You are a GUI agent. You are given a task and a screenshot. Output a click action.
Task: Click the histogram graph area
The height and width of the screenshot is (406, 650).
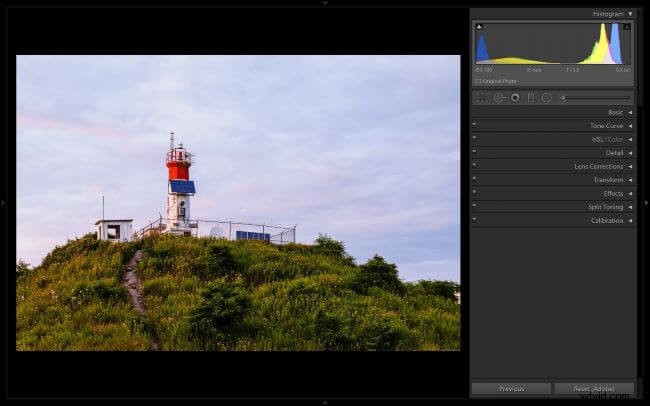(x=553, y=44)
